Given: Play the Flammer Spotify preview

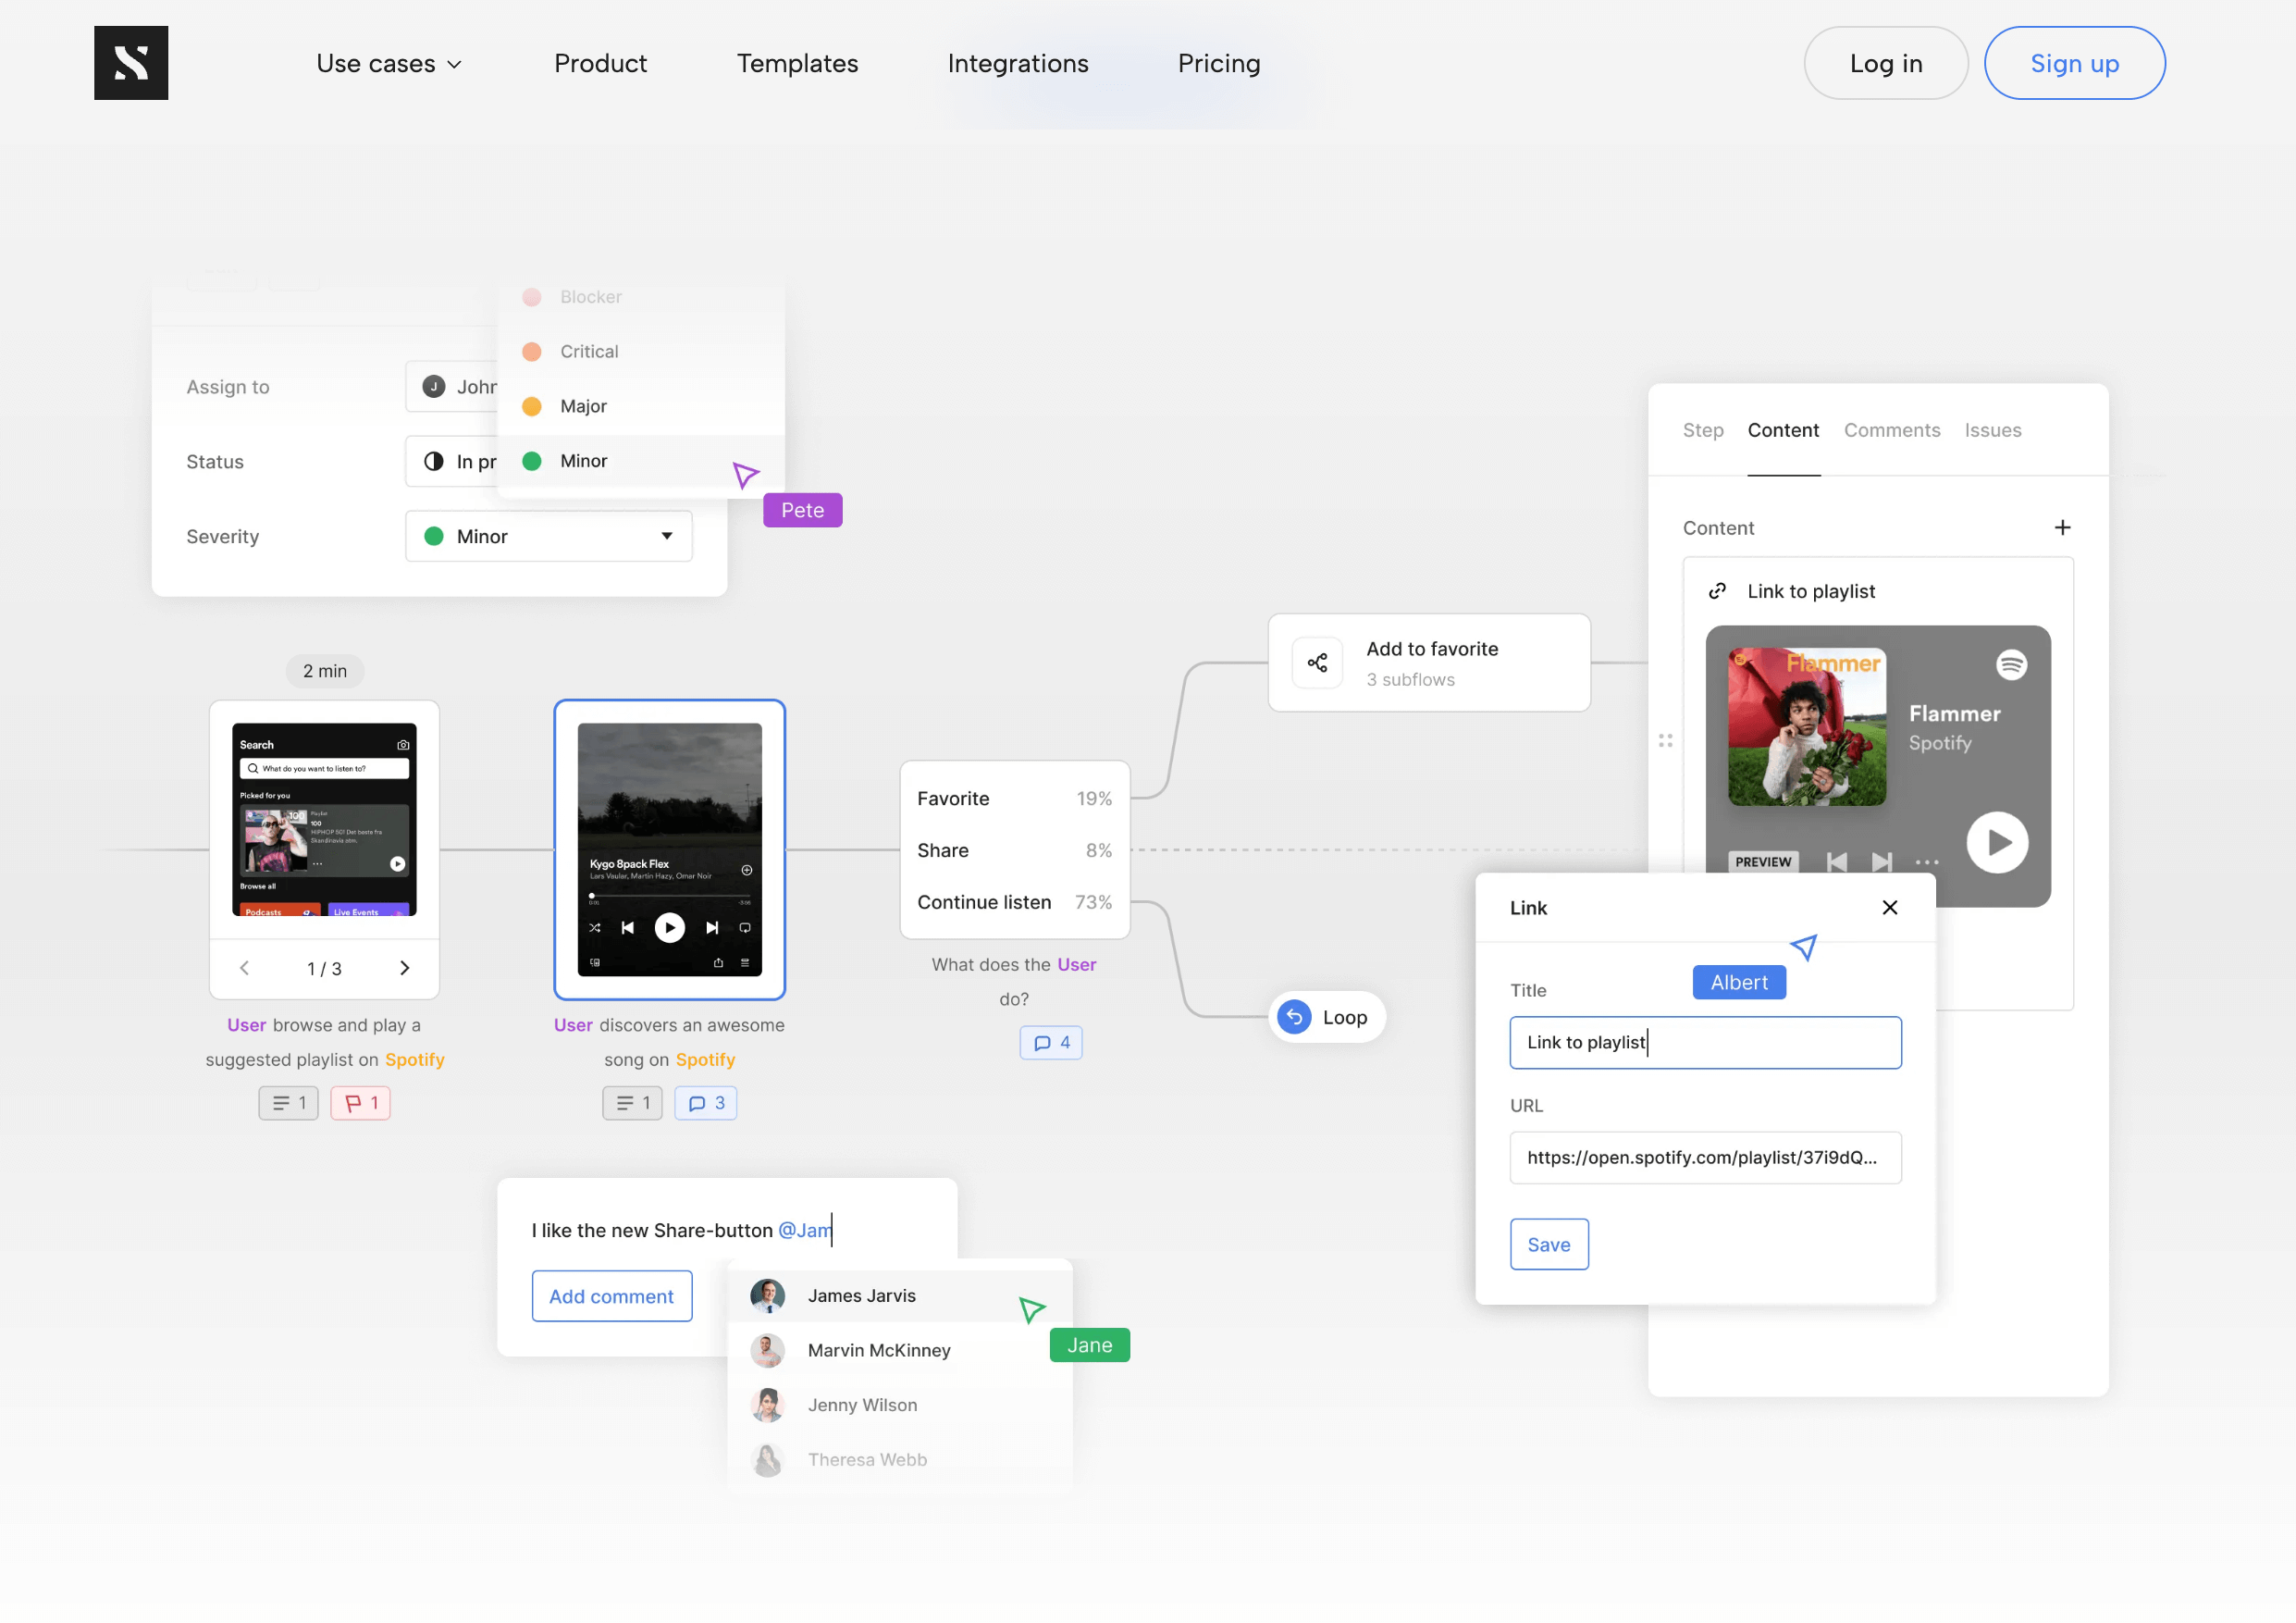Looking at the screenshot, I should click(1997, 843).
